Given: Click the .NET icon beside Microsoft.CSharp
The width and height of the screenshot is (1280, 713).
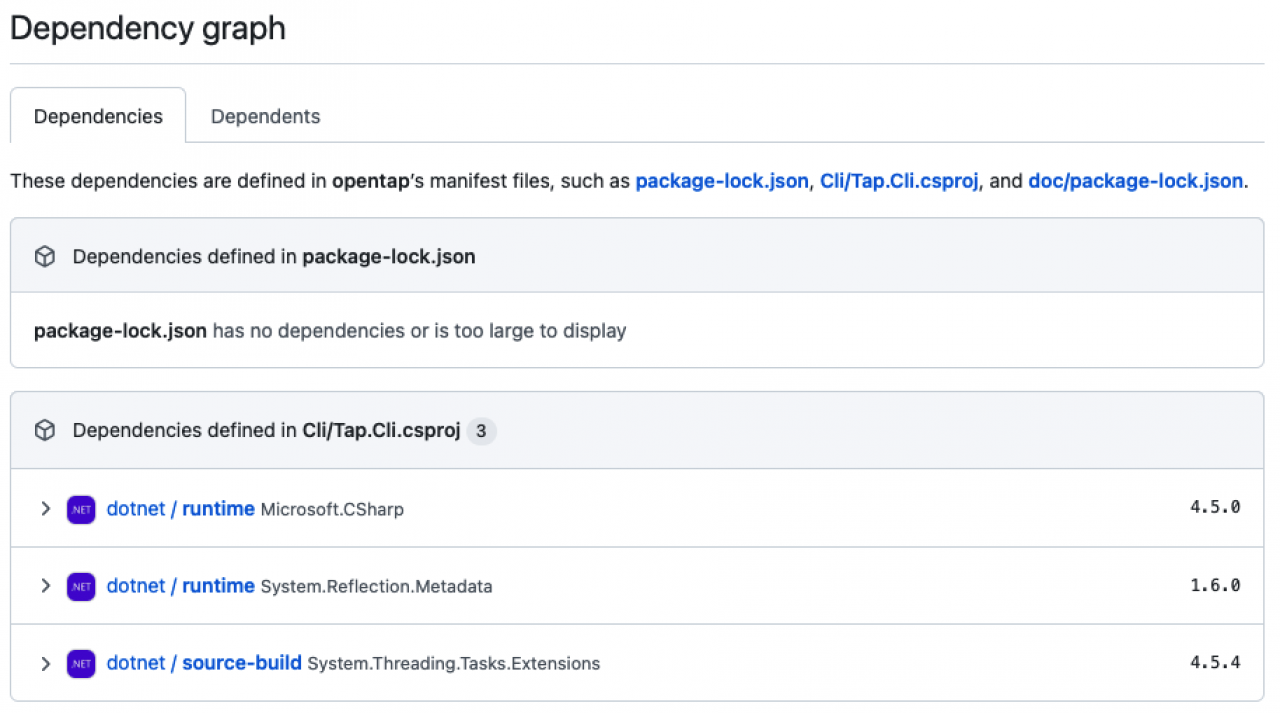Looking at the screenshot, I should pos(81,509).
